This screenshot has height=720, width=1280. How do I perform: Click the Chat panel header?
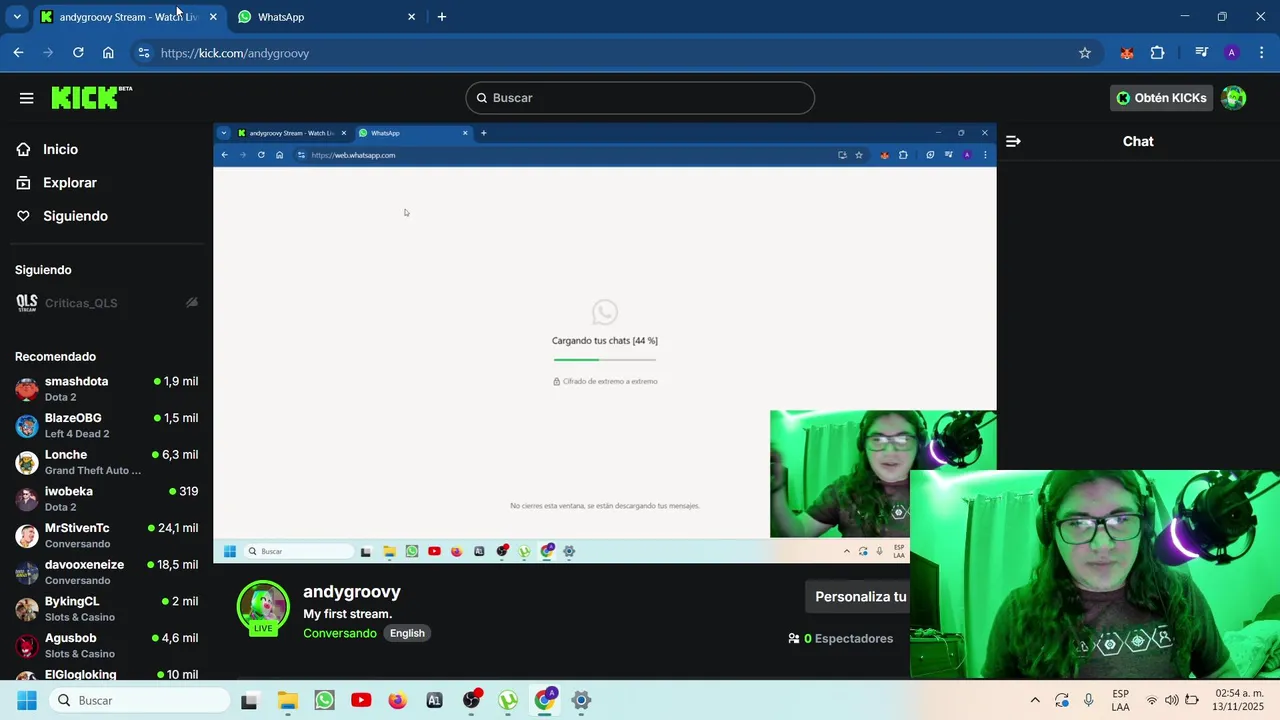[x=1138, y=141]
